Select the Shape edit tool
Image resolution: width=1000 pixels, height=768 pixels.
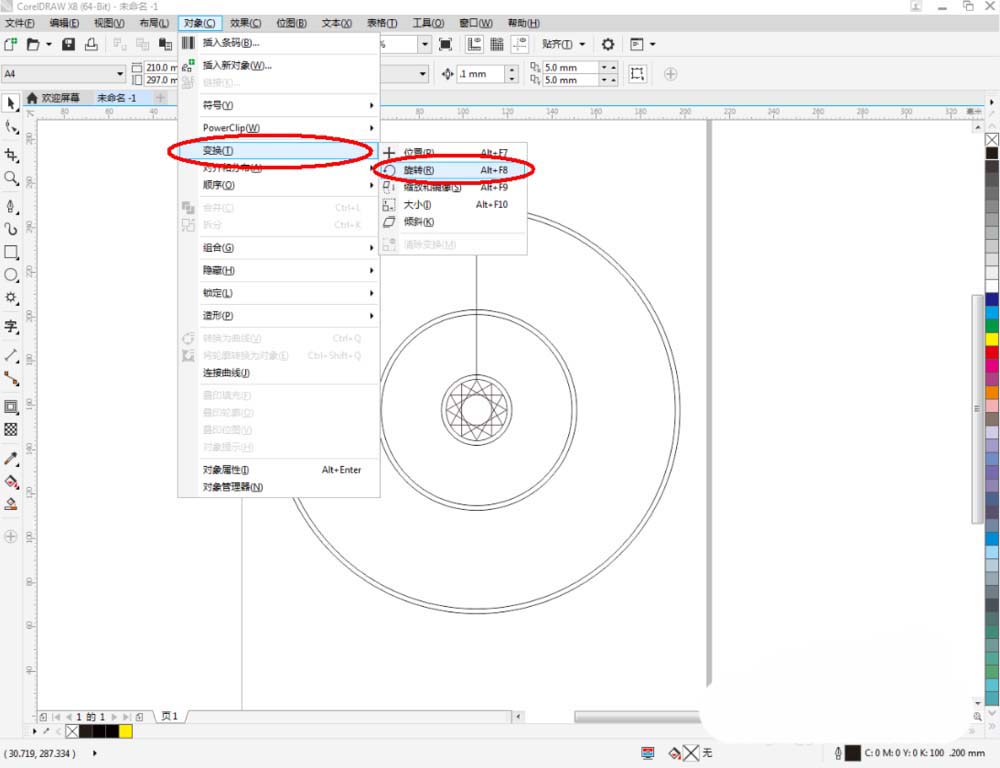pyautogui.click(x=11, y=128)
